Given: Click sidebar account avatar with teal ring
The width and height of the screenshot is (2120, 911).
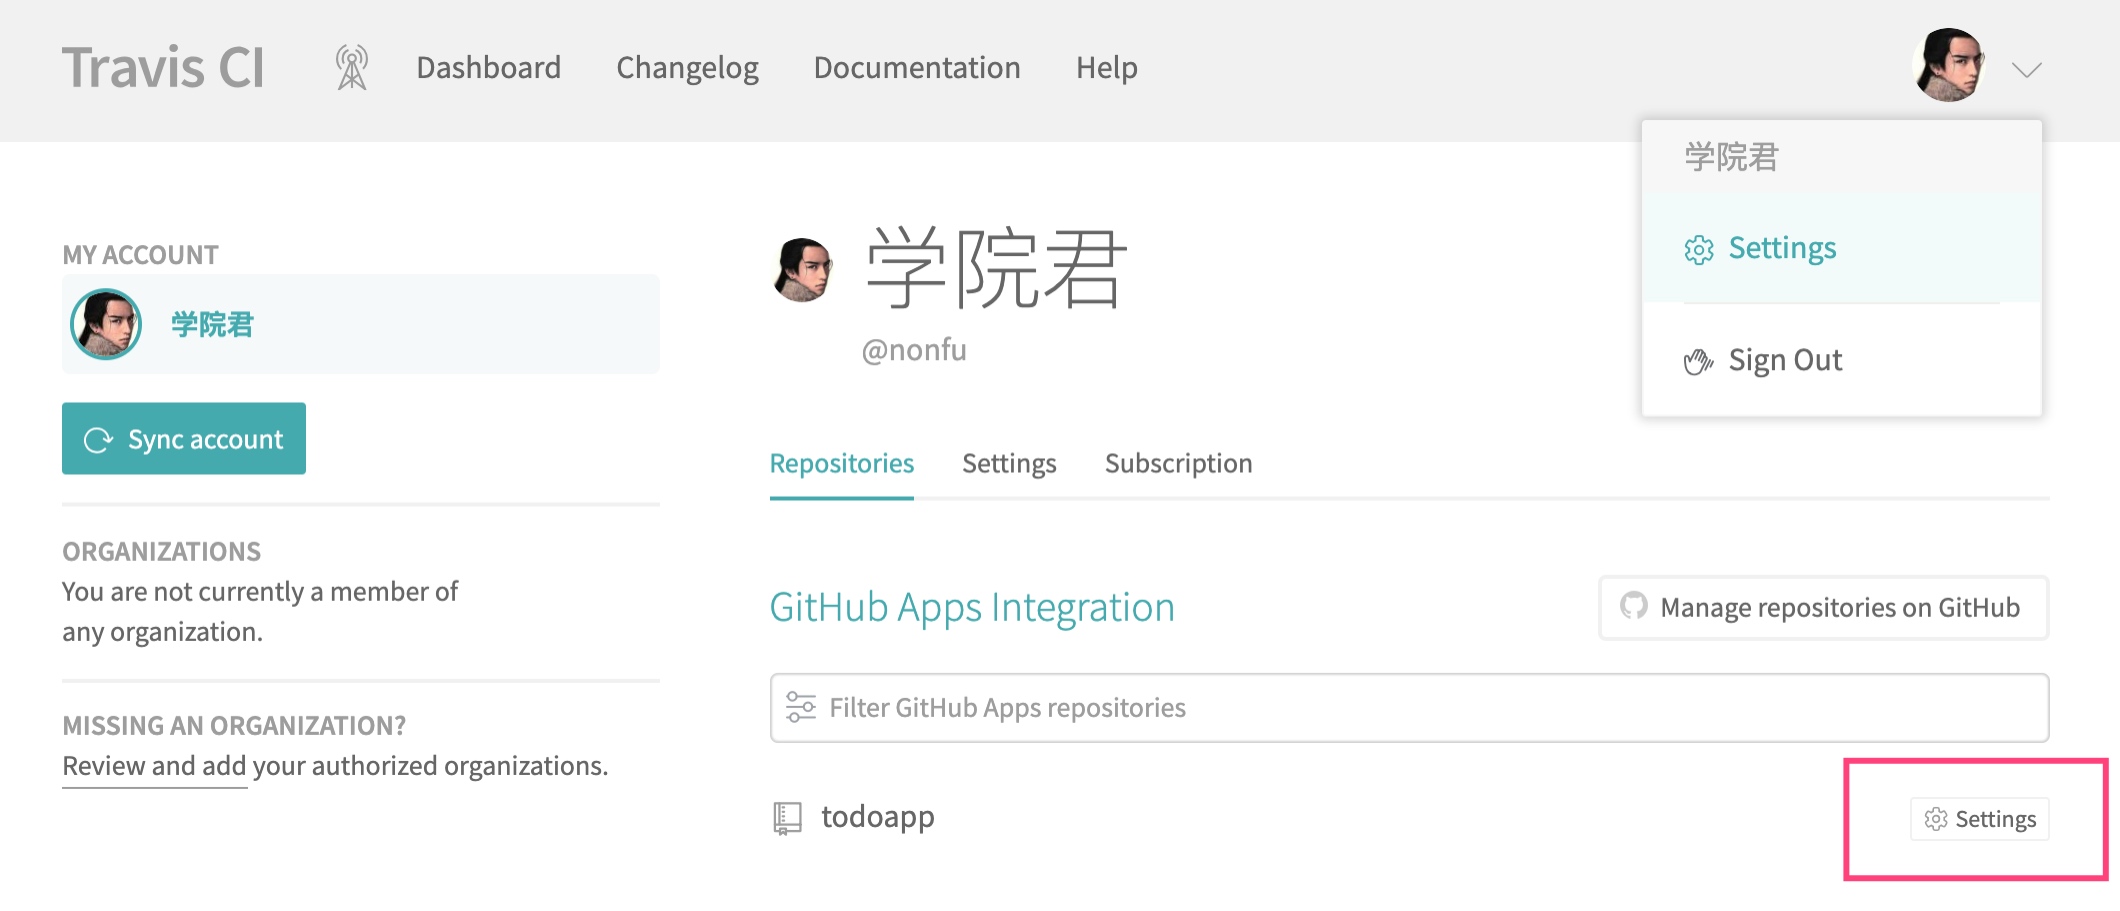Looking at the screenshot, I should pos(106,324).
